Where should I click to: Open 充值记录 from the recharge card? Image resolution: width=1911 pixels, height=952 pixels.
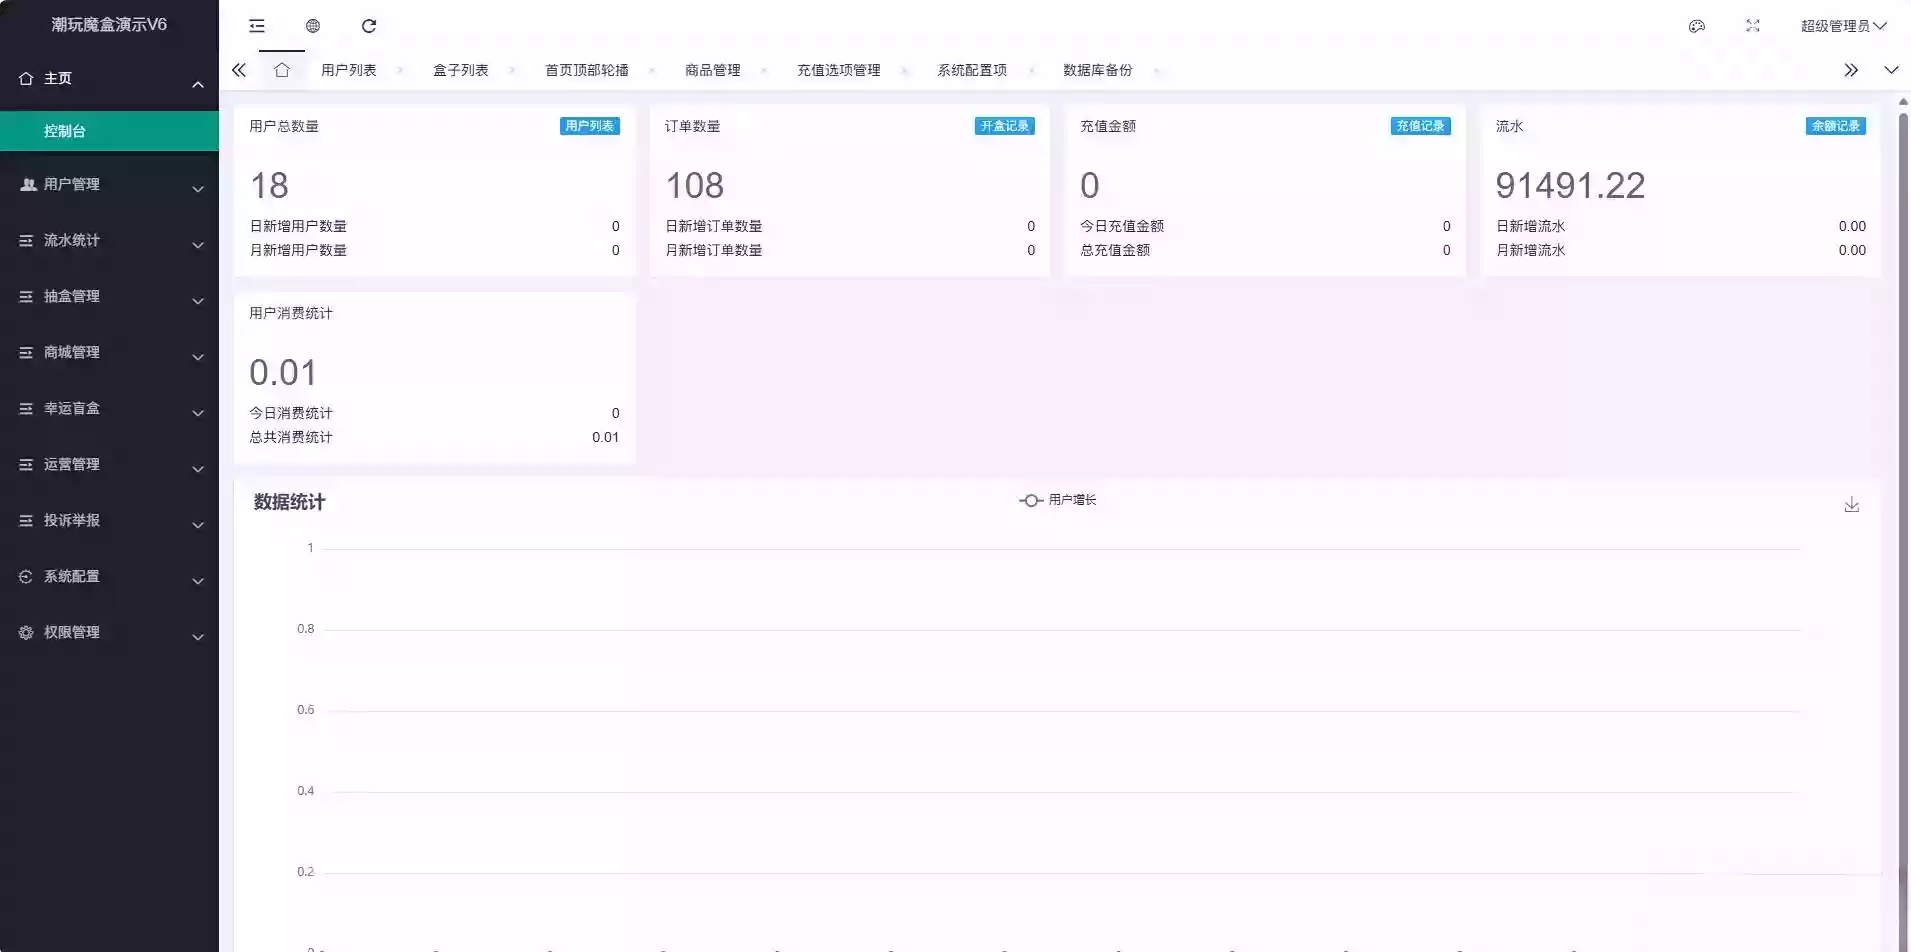click(1420, 126)
